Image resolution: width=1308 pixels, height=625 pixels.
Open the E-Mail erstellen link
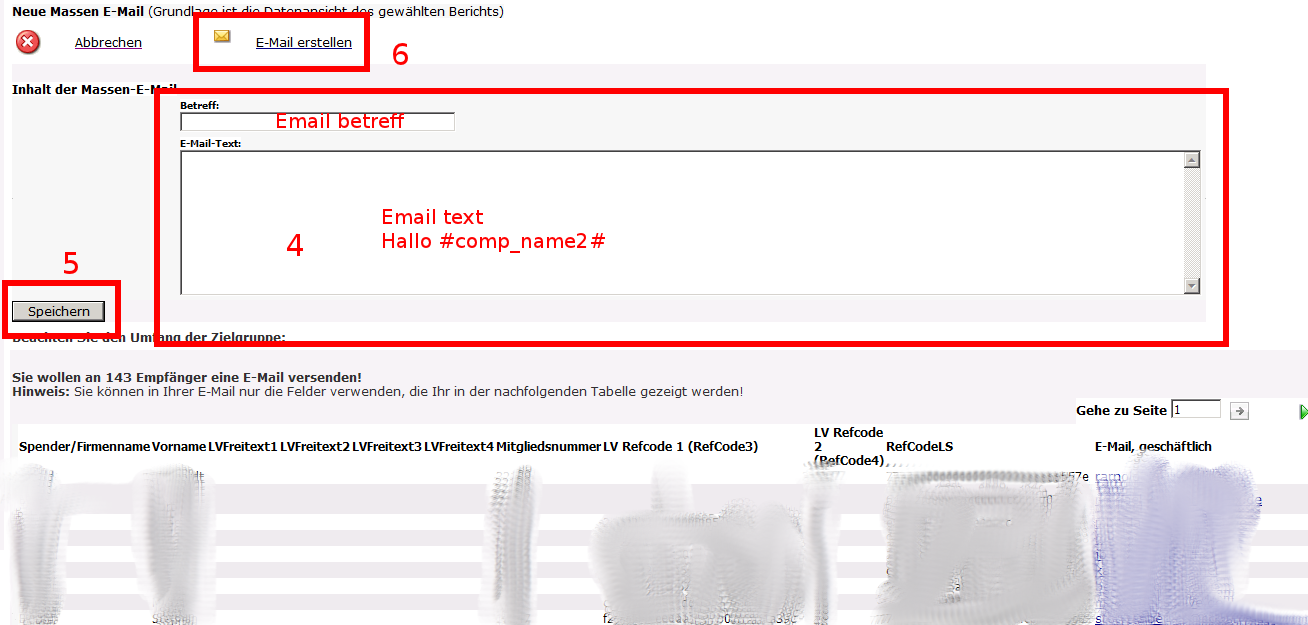pos(304,43)
